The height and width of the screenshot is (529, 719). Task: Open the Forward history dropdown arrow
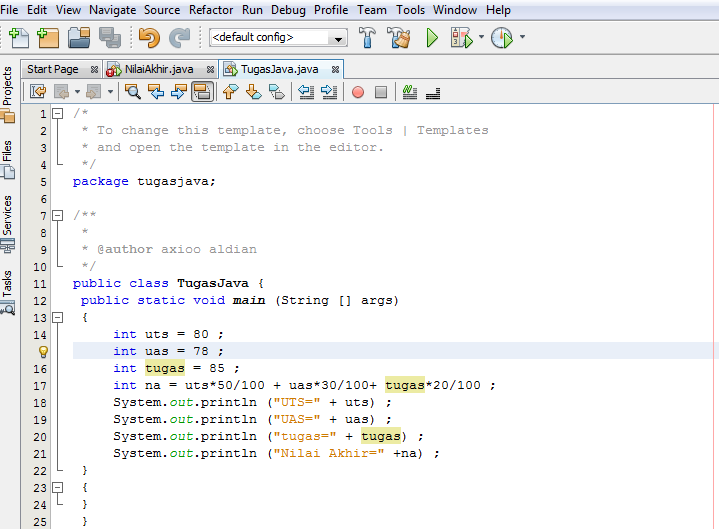coord(110,92)
